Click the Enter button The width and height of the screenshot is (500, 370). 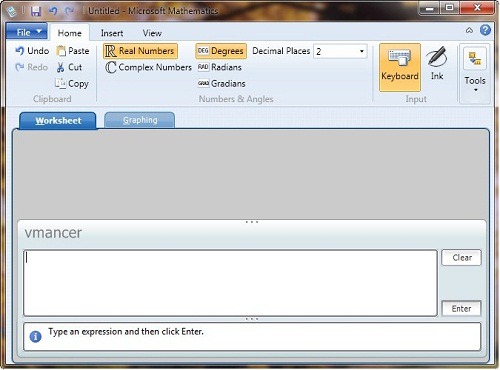click(x=461, y=309)
